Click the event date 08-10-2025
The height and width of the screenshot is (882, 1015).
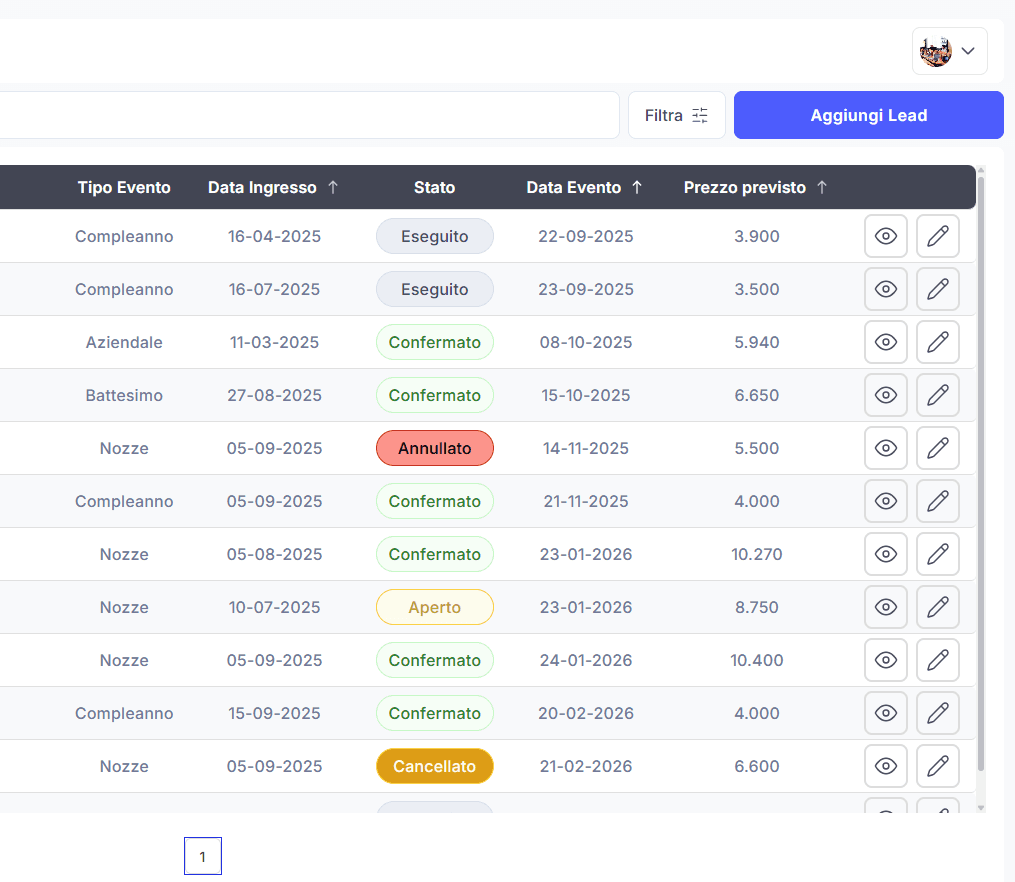[586, 342]
